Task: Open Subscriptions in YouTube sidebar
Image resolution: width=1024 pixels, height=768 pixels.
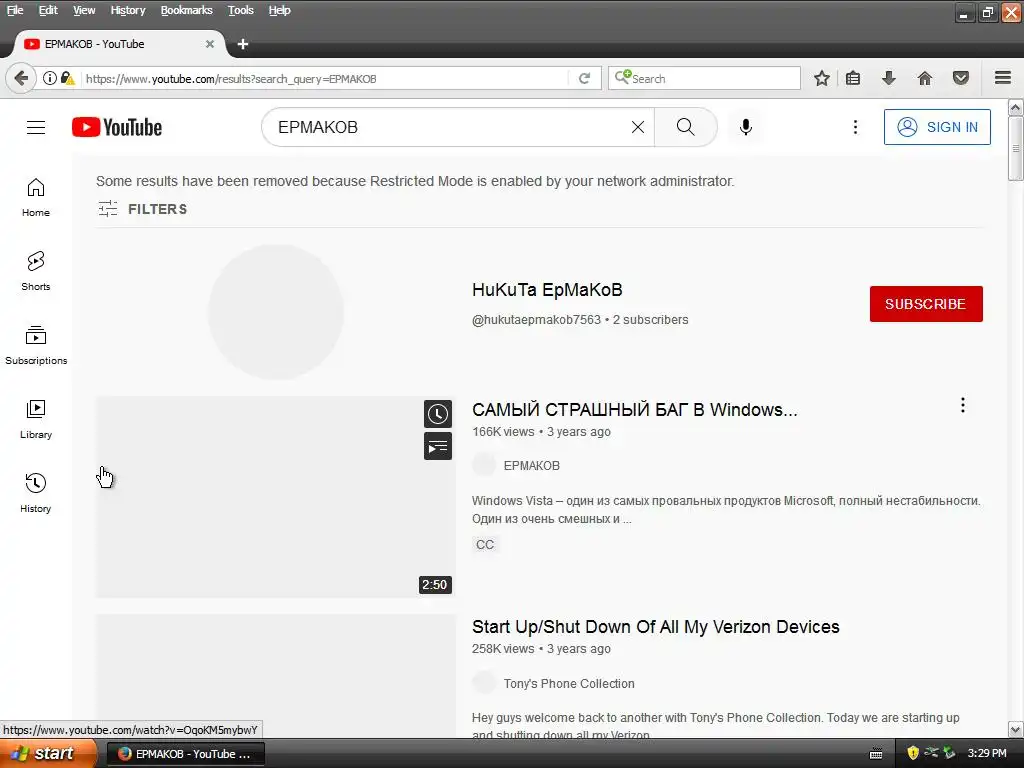Action: tap(36, 345)
